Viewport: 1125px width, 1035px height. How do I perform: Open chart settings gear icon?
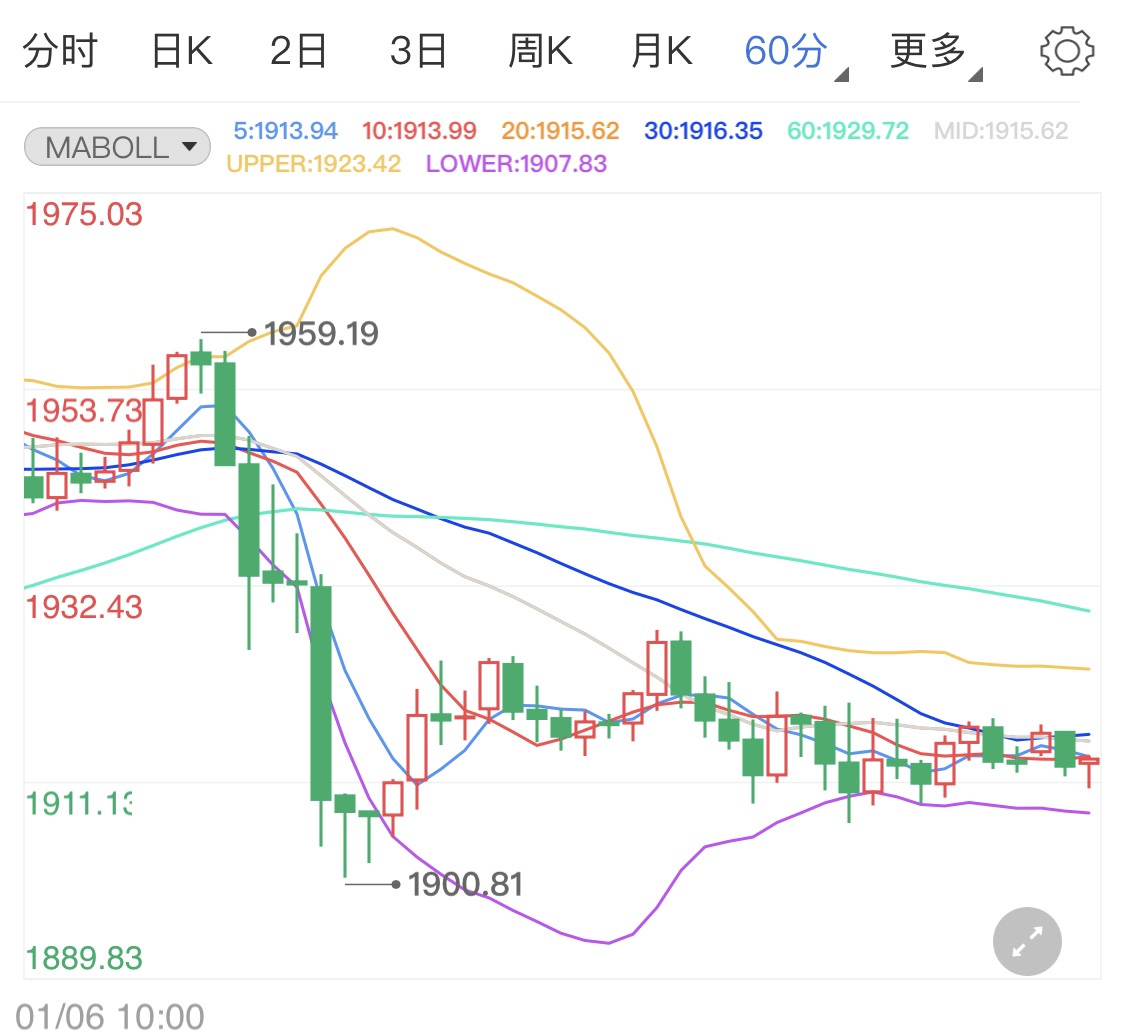pos(1067,51)
